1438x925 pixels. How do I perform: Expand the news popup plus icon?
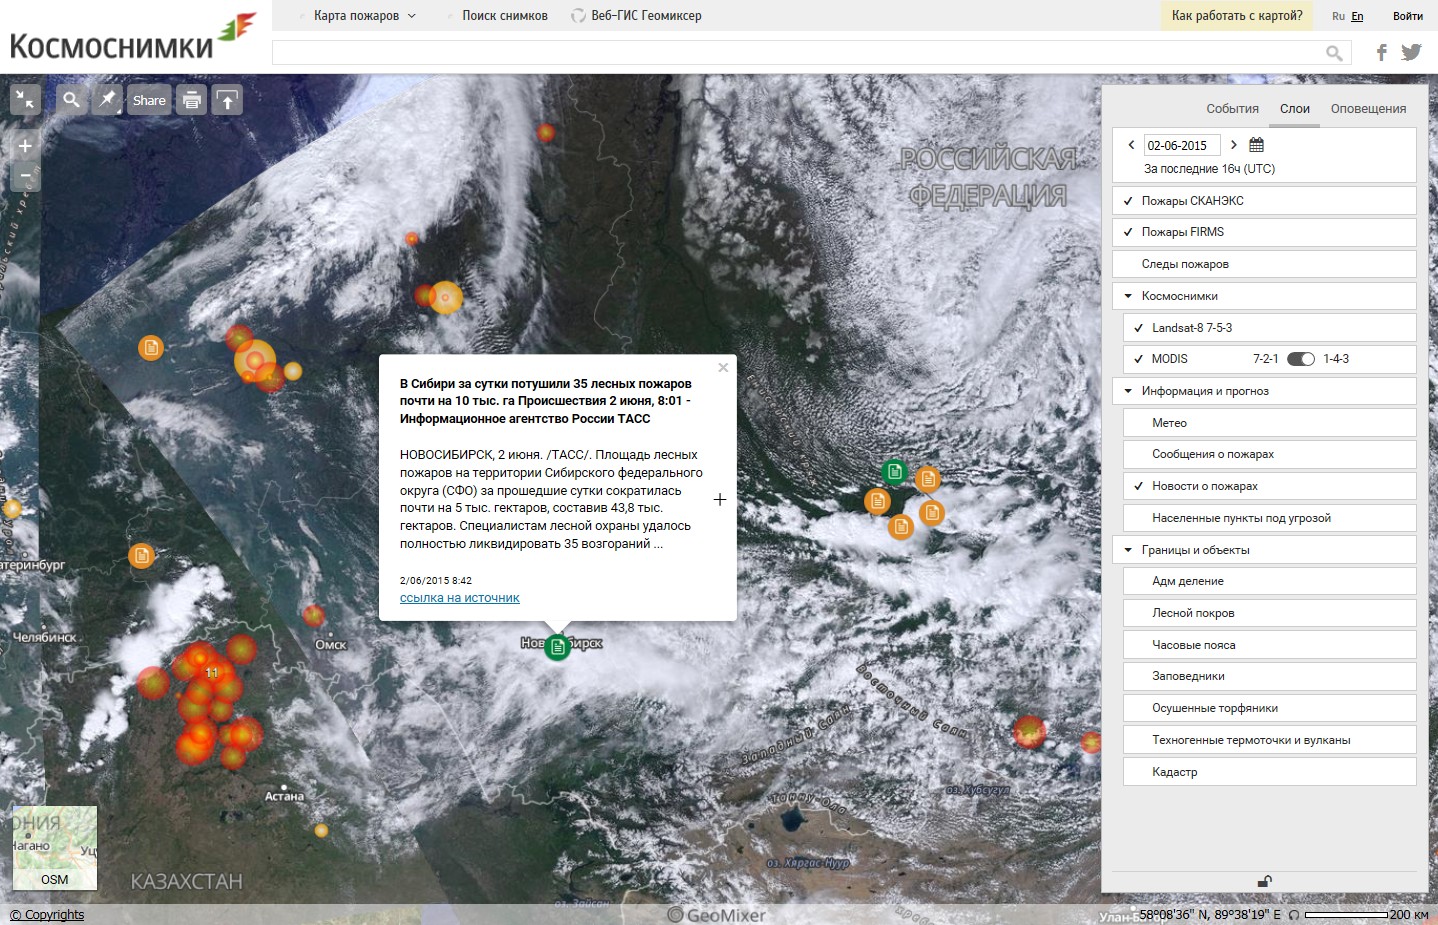click(x=720, y=499)
